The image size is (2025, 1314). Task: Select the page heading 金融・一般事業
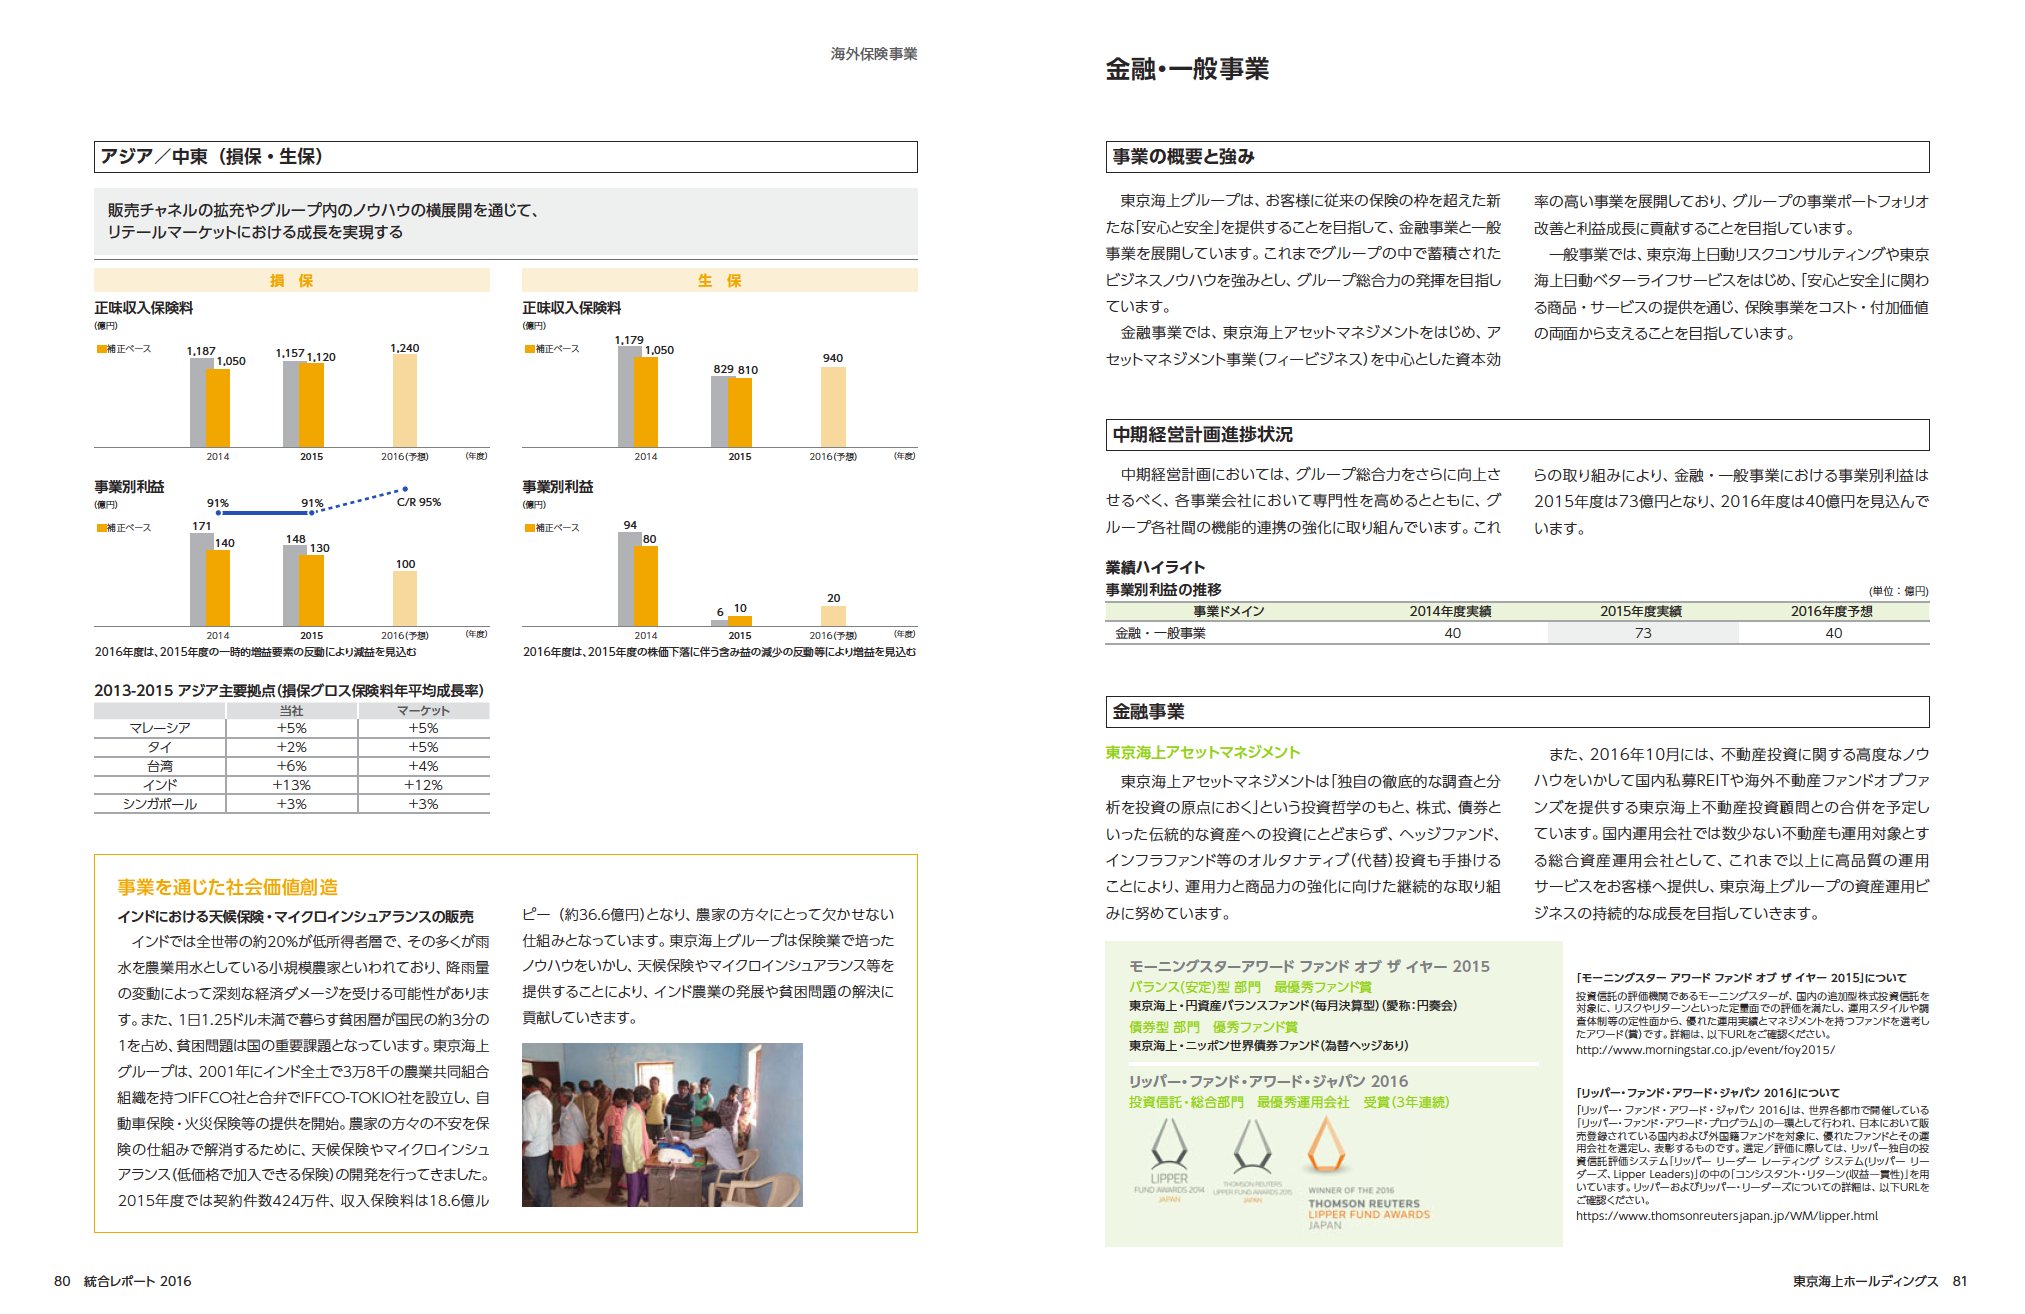point(1187,69)
